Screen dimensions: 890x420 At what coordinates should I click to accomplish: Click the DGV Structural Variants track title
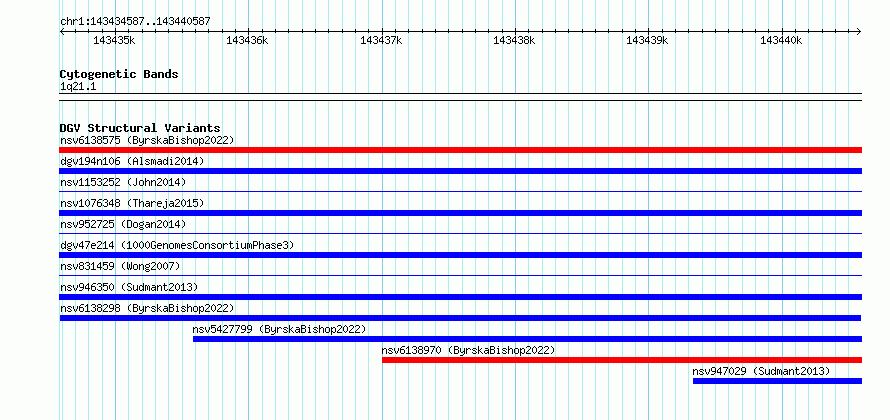[140, 128]
